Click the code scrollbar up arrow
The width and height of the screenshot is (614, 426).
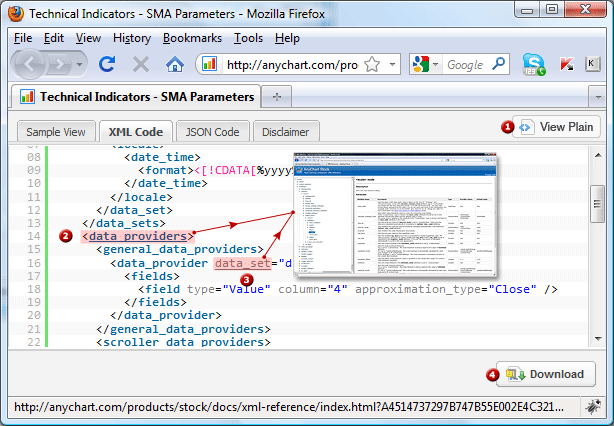click(598, 155)
